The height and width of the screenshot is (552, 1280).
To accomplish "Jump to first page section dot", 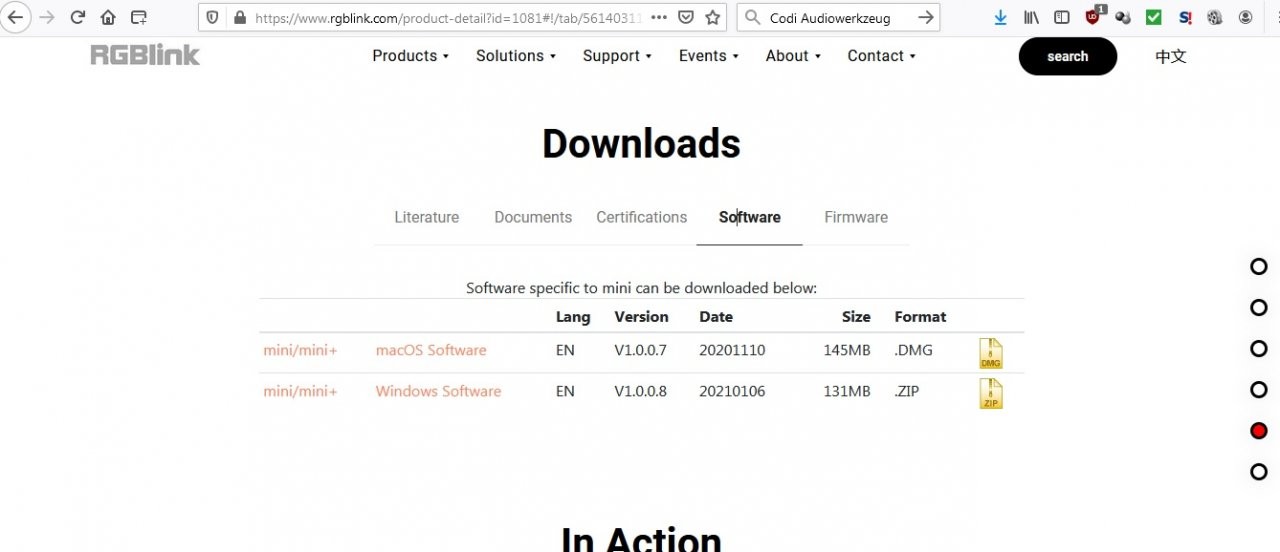I will coord(1259,266).
